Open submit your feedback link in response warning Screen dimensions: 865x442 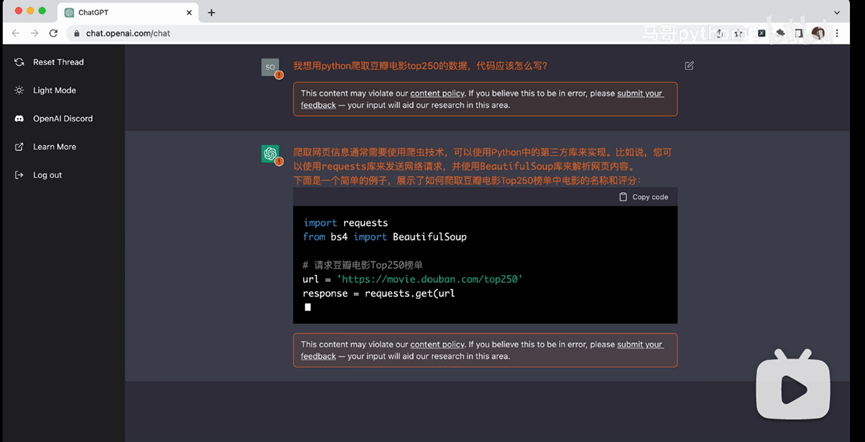pos(640,344)
